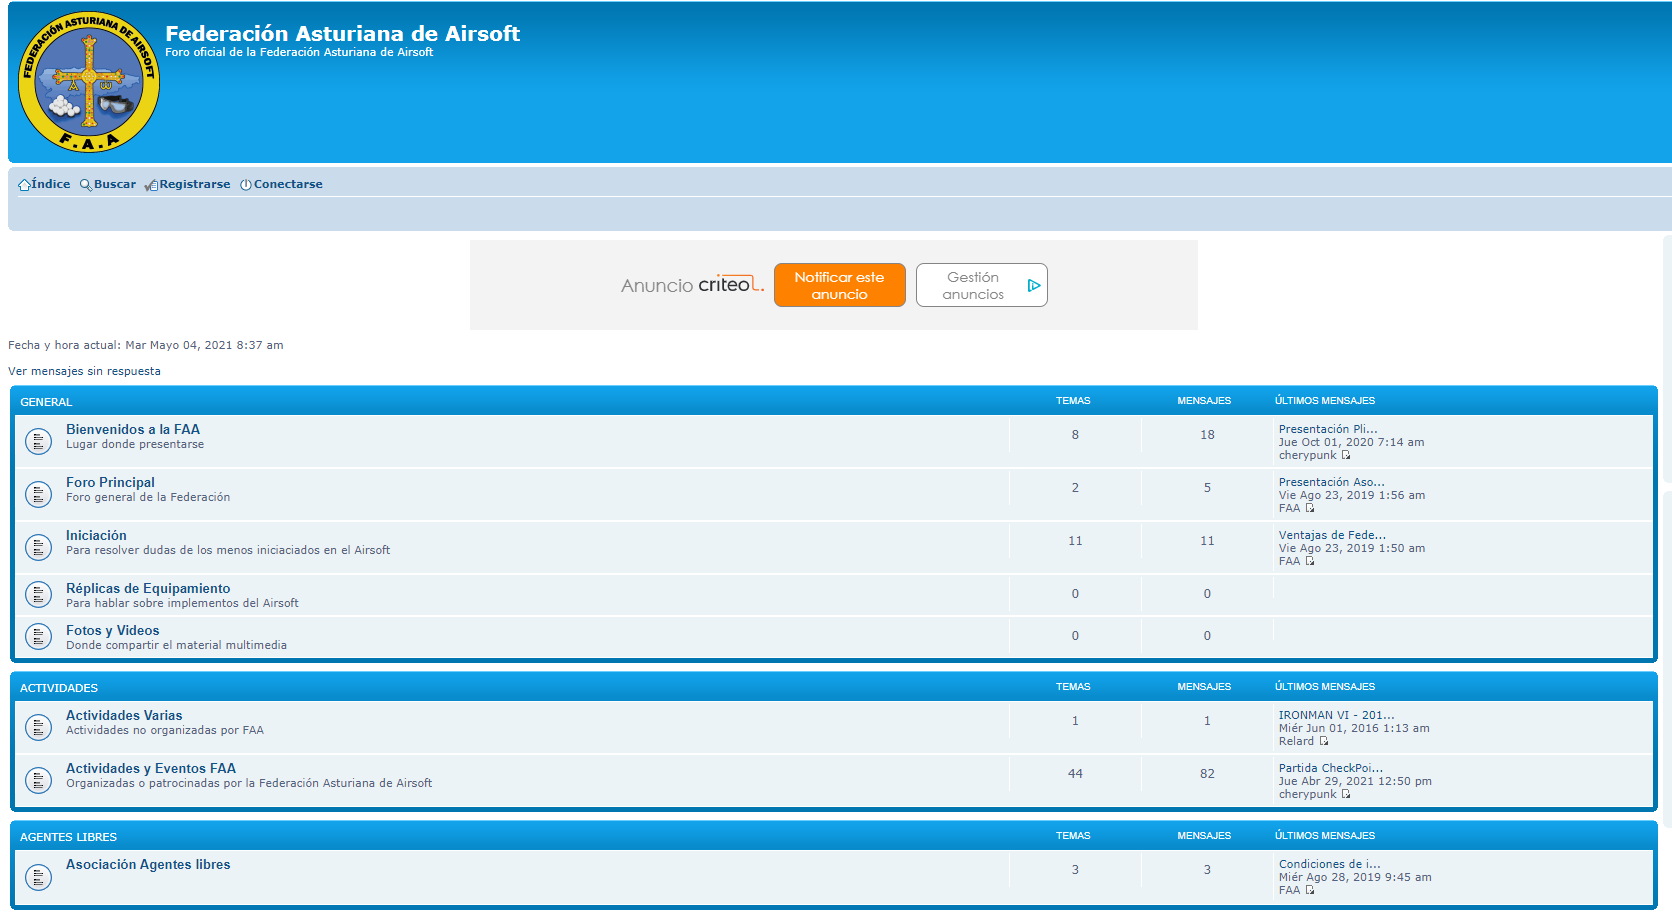The width and height of the screenshot is (1672, 918).
Task: Open latest post icon next to Relard
Action: coord(1324,742)
